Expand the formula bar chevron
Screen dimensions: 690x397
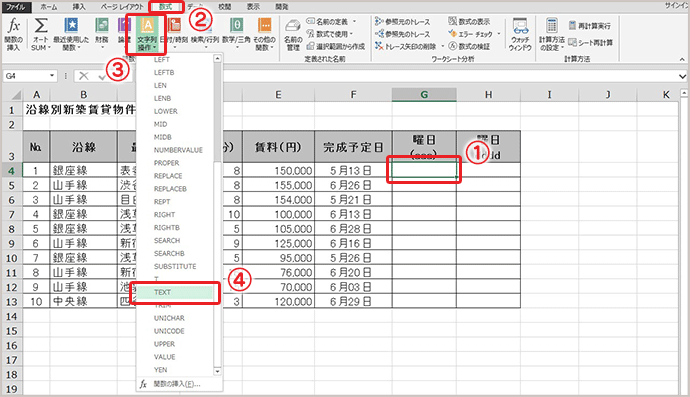(682, 76)
